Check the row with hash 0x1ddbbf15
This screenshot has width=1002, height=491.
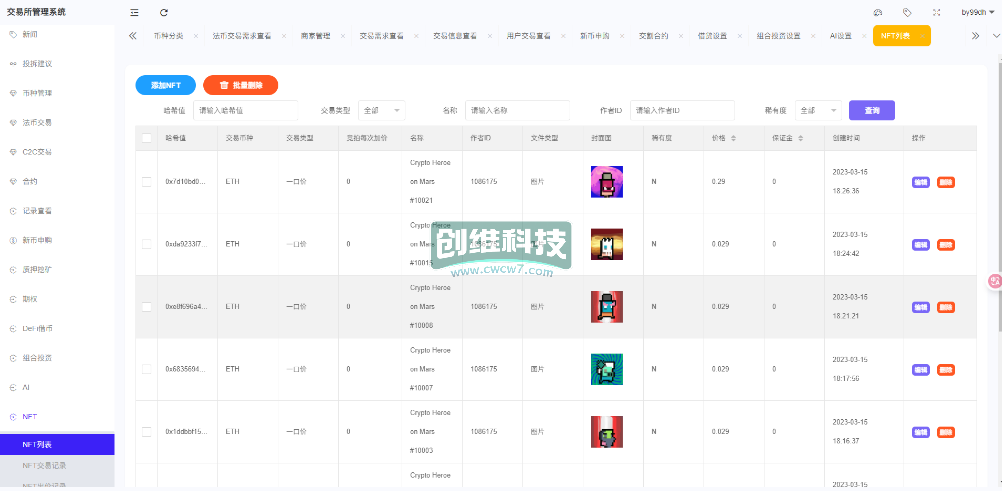[x=146, y=432]
